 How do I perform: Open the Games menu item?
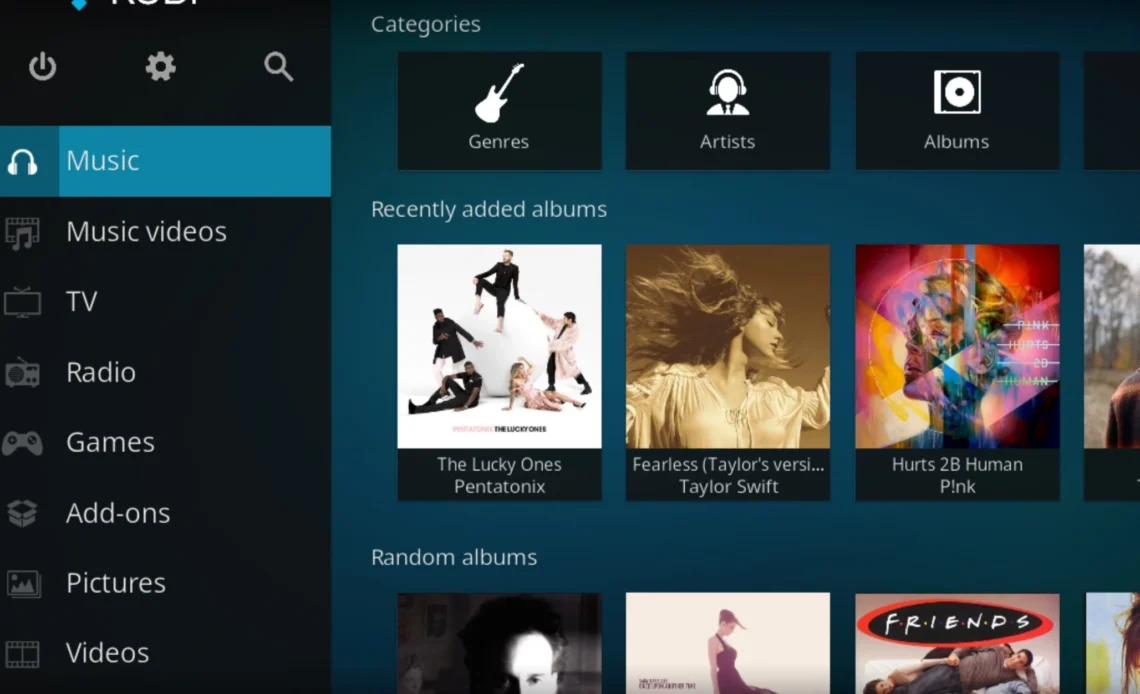[x=165, y=443]
